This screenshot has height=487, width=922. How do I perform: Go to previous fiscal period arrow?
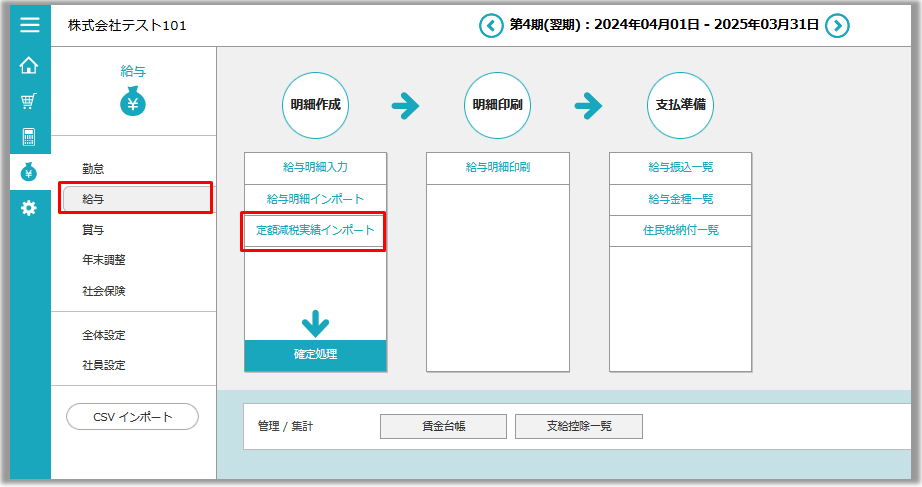[491, 25]
